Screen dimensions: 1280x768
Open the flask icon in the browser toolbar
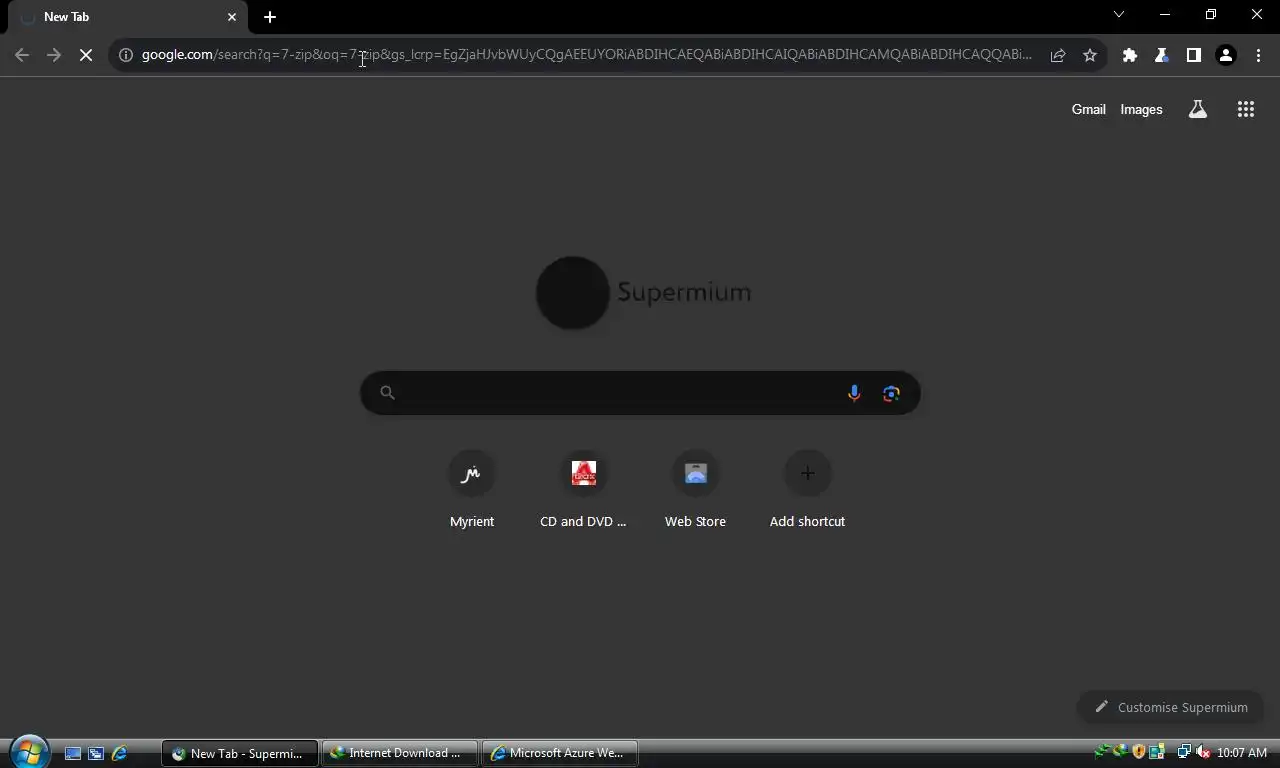[1162, 55]
